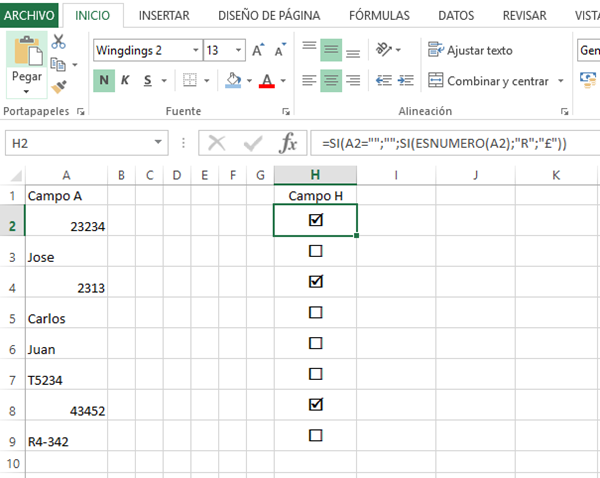
Task: Select cell containing T5234
Action: click(x=66, y=374)
